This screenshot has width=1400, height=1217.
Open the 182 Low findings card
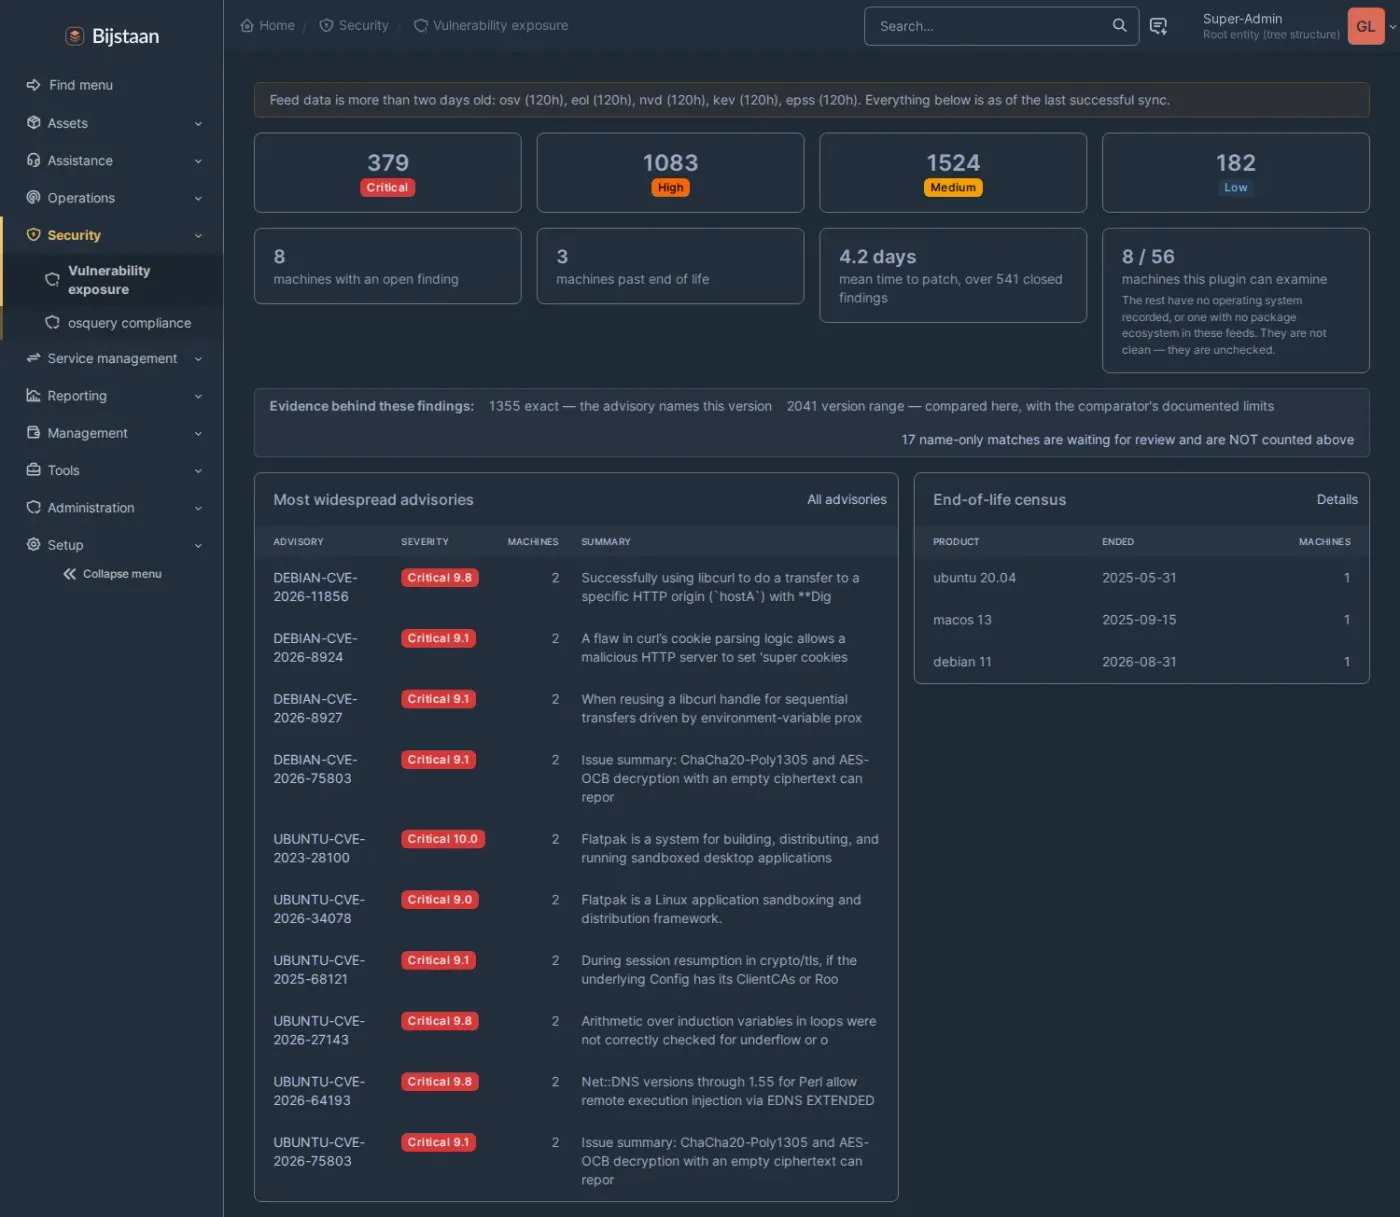(1236, 172)
